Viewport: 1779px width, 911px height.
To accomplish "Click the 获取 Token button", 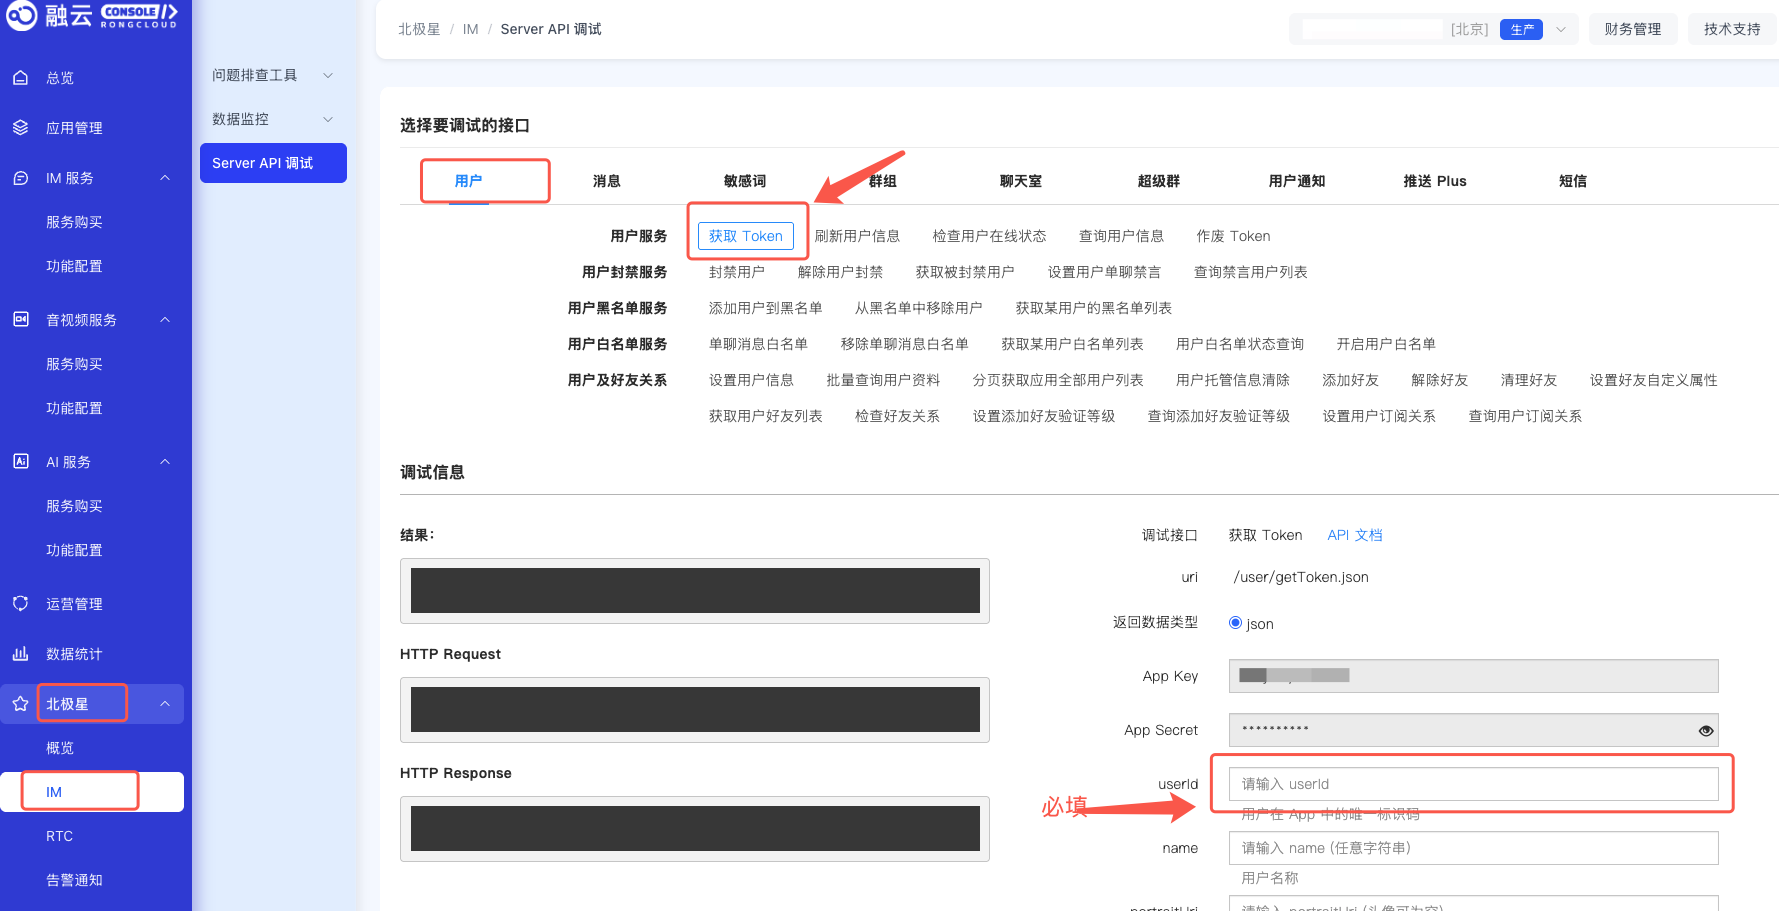I will click(x=746, y=236).
